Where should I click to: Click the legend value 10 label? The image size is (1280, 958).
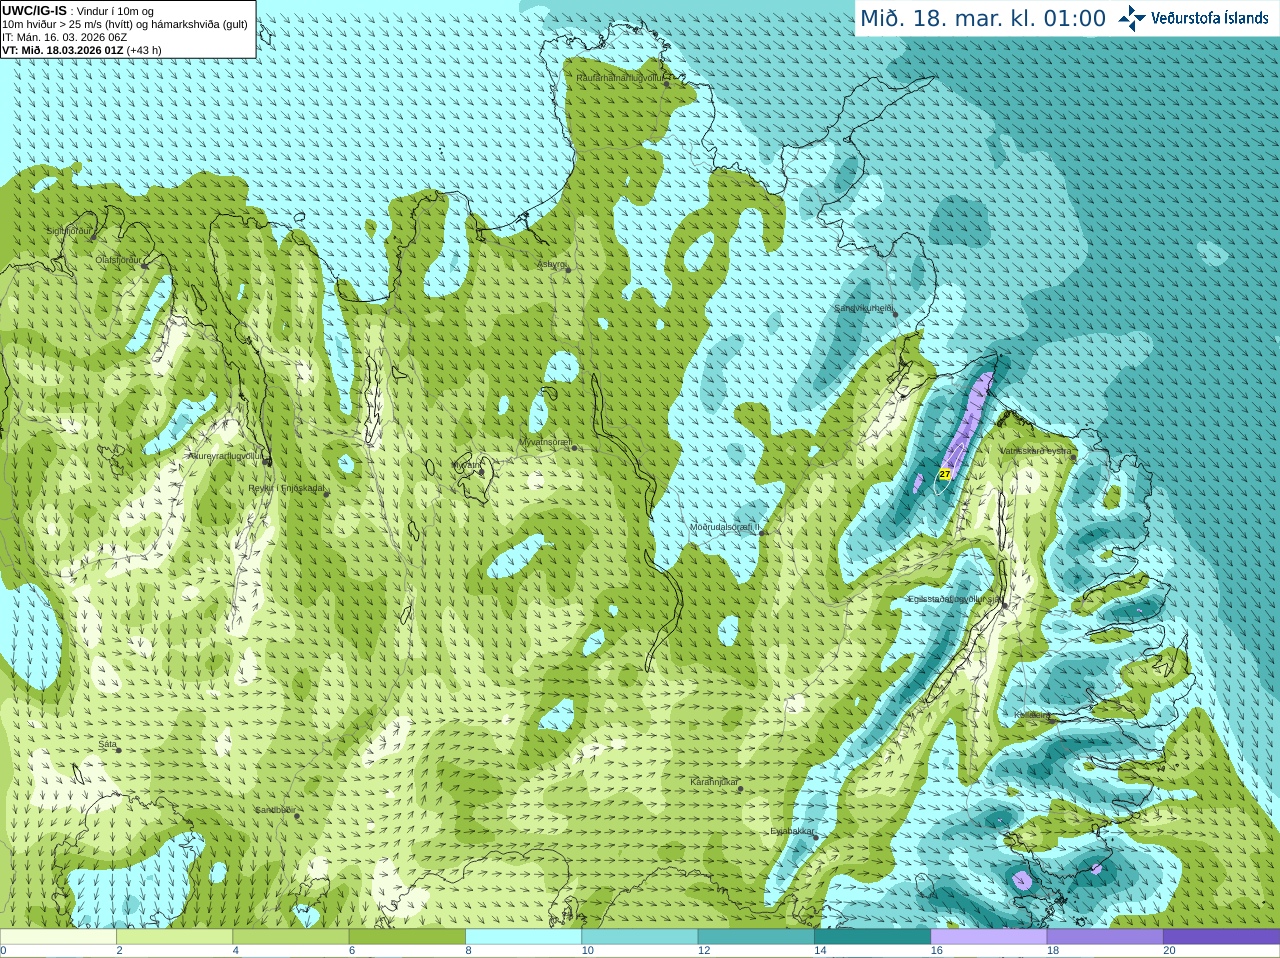pyautogui.click(x=588, y=951)
